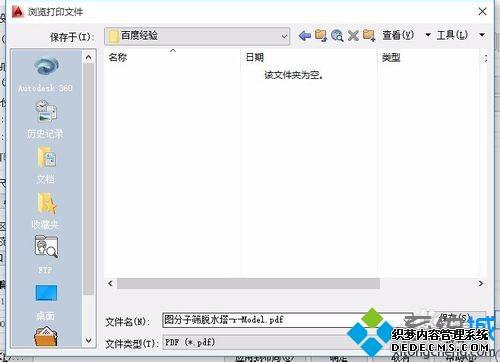Click the 文件名 input field
Screen dimensions: 500x362
[287, 320]
